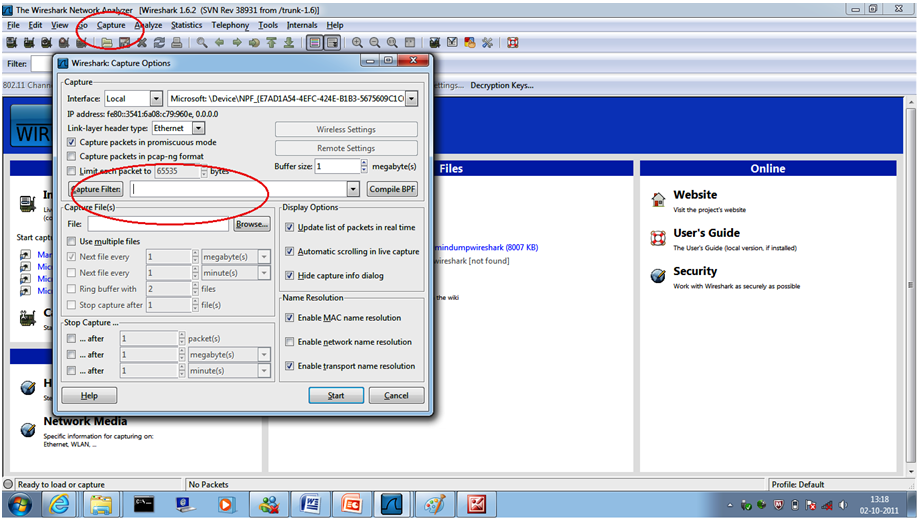Open the Show capture options toolbar icon
Image resolution: width=920 pixels, height=521 pixels.
pos(29,43)
